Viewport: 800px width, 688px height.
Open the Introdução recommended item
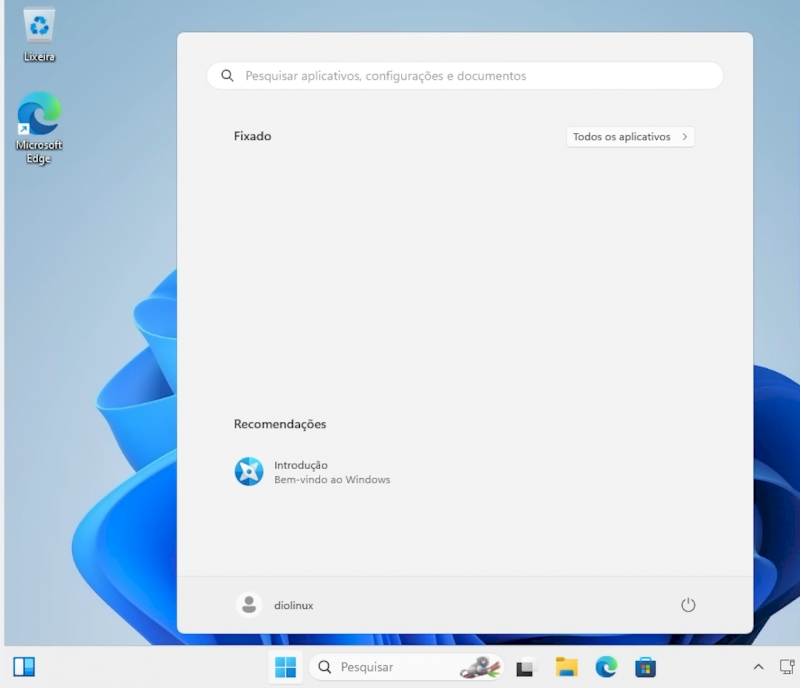point(312,472)
